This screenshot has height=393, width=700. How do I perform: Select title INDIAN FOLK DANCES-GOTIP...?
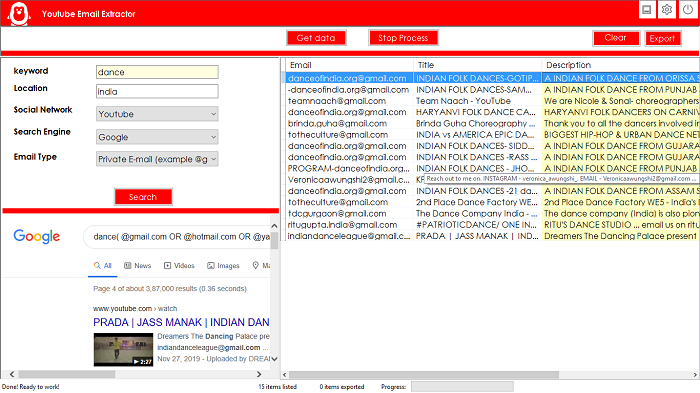click(x=477, y=78)
